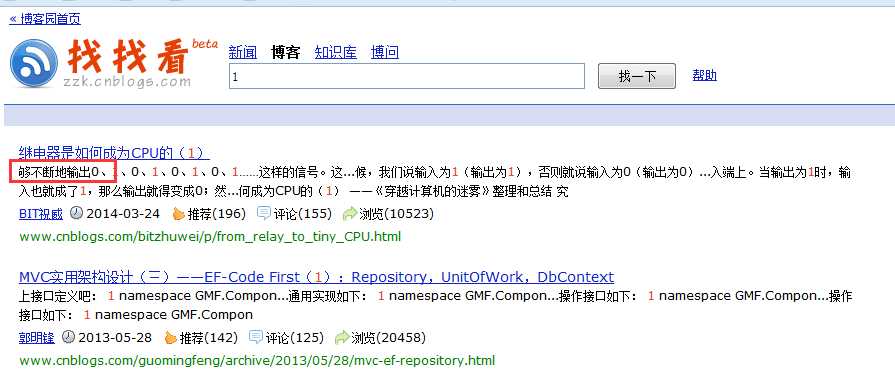Focus the search input containing 1
Image resolution: width=895 pixels, height=380 pixels.
pyautogui.click(x=407, y=76)
